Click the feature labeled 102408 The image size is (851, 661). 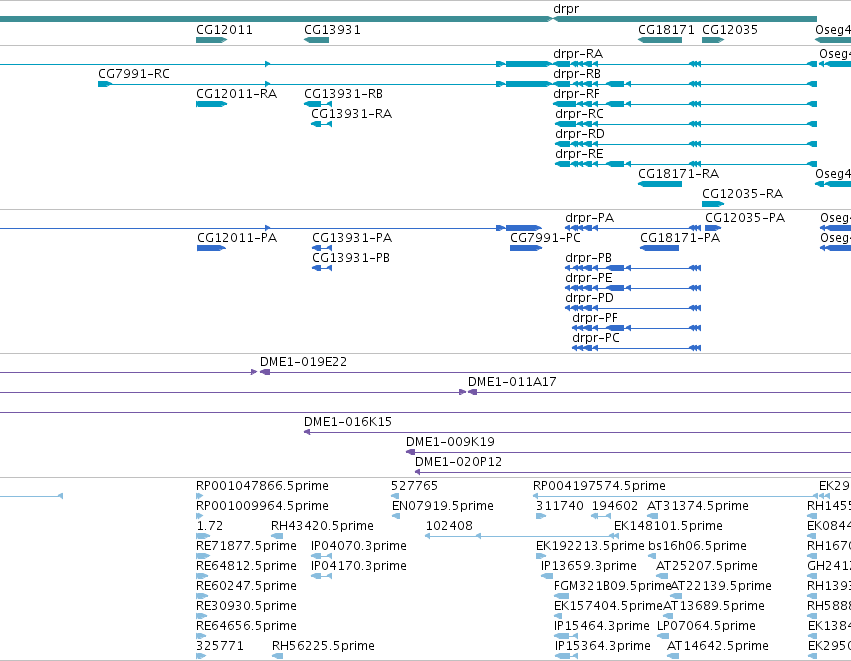(x=449, y=526)
